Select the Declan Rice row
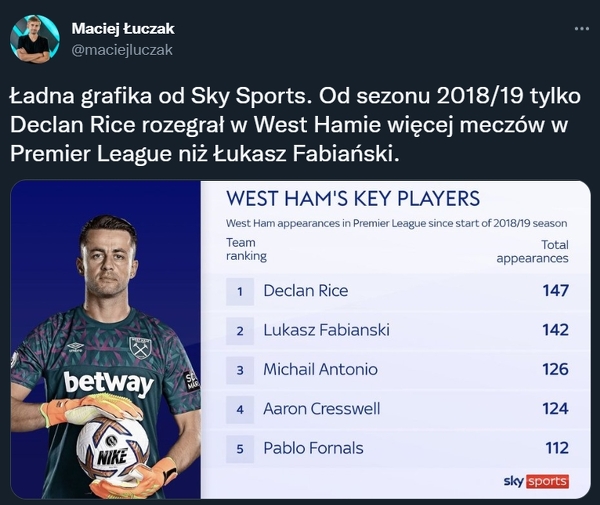Screen dimensions: 600x505 [400, 291]
